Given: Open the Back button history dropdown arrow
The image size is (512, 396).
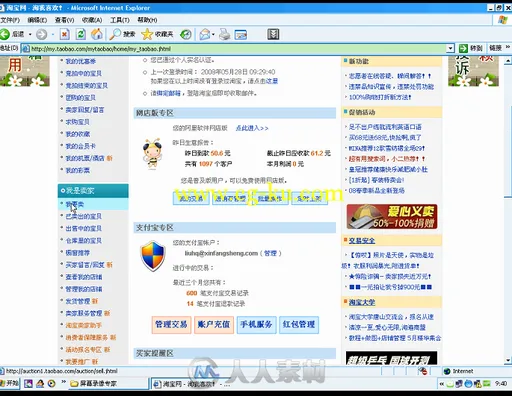Looking at the screenshot, I should point(30,34).
